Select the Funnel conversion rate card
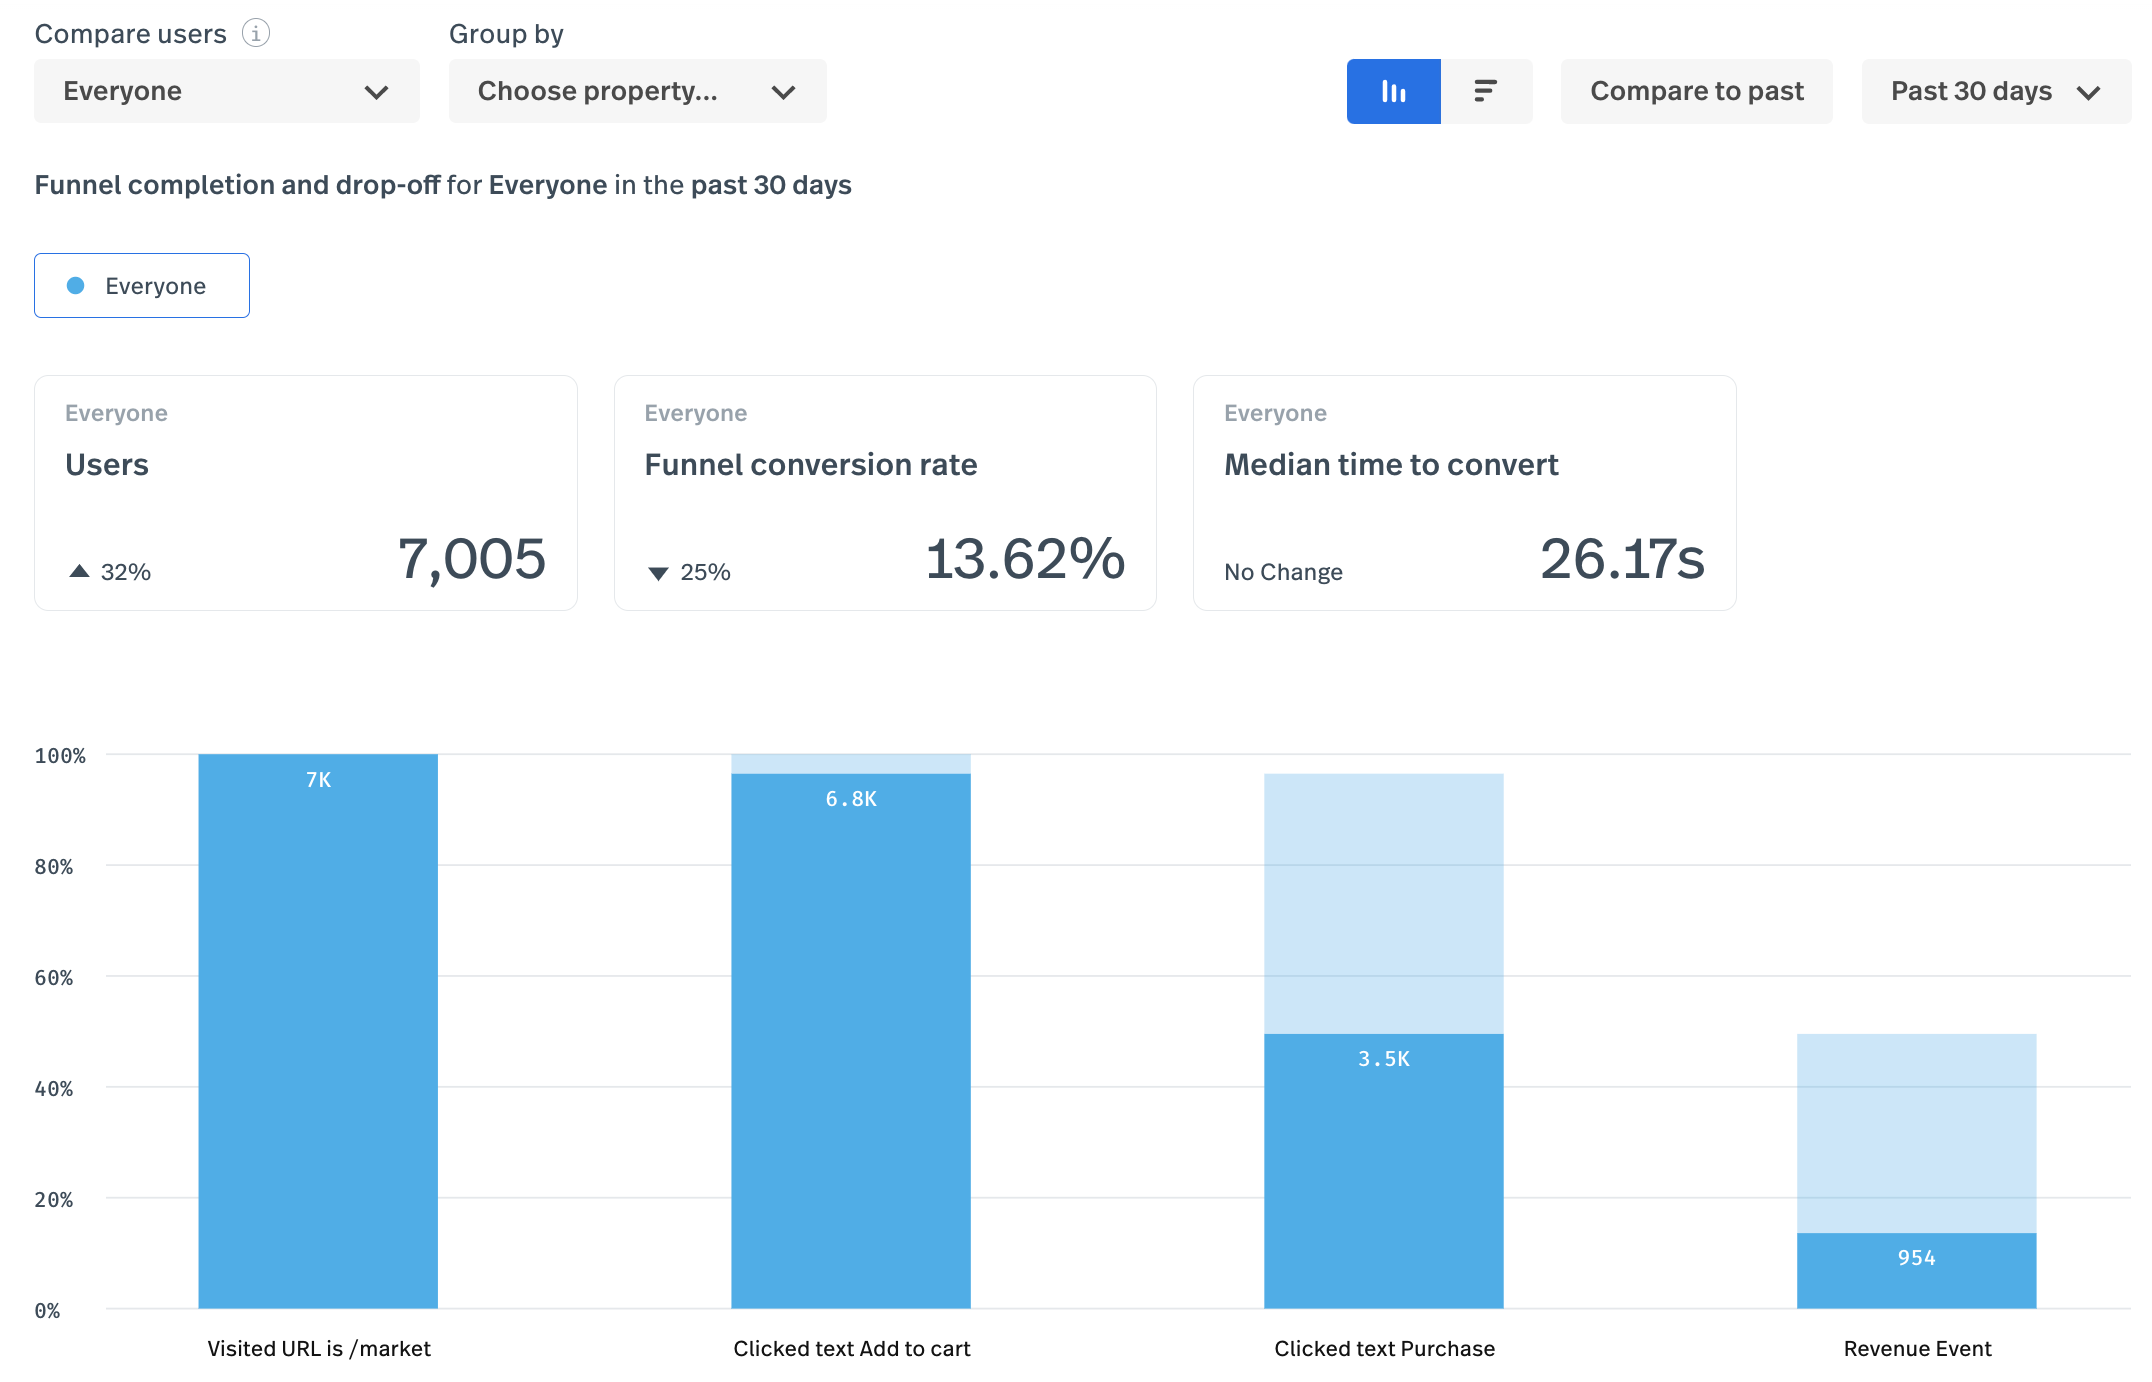The height and width of the screenshot is (1382, 2152). [885, 493]
